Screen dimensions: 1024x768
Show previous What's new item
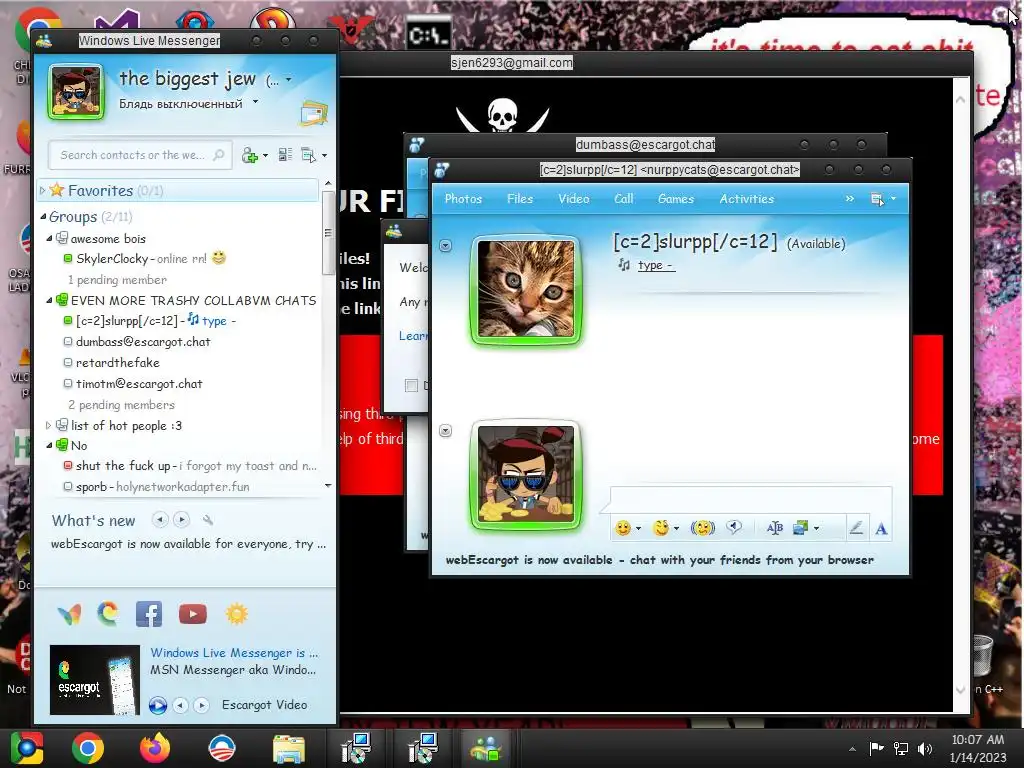(160, 520)
